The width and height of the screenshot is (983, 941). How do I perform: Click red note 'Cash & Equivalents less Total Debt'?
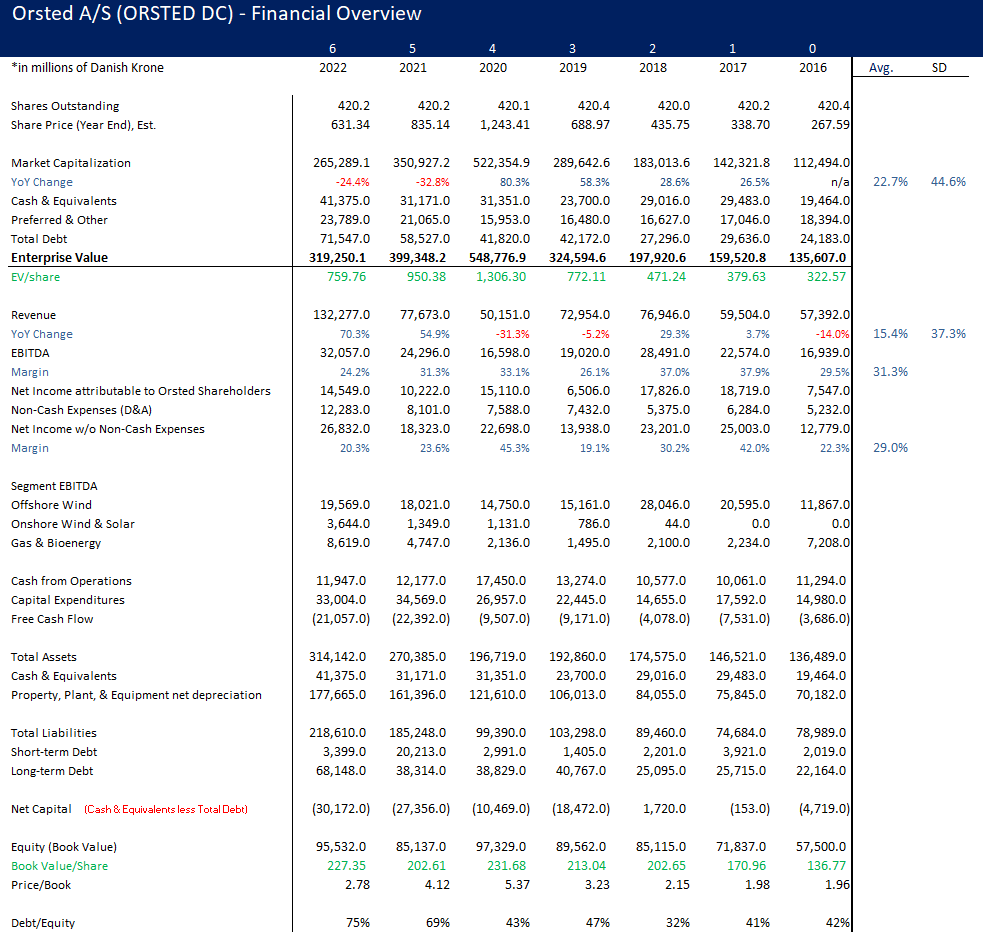click(x=166, y=809)
